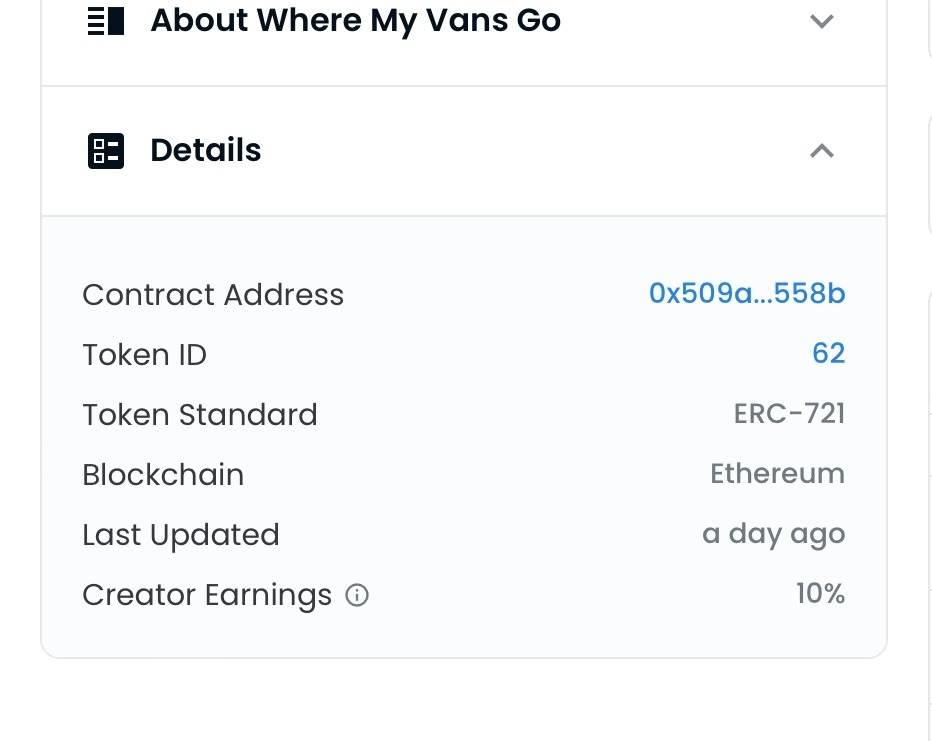Open contract address 0x509a...558b link
The image size is (932, 741).
pyautogui.click(x=747, y=294)
